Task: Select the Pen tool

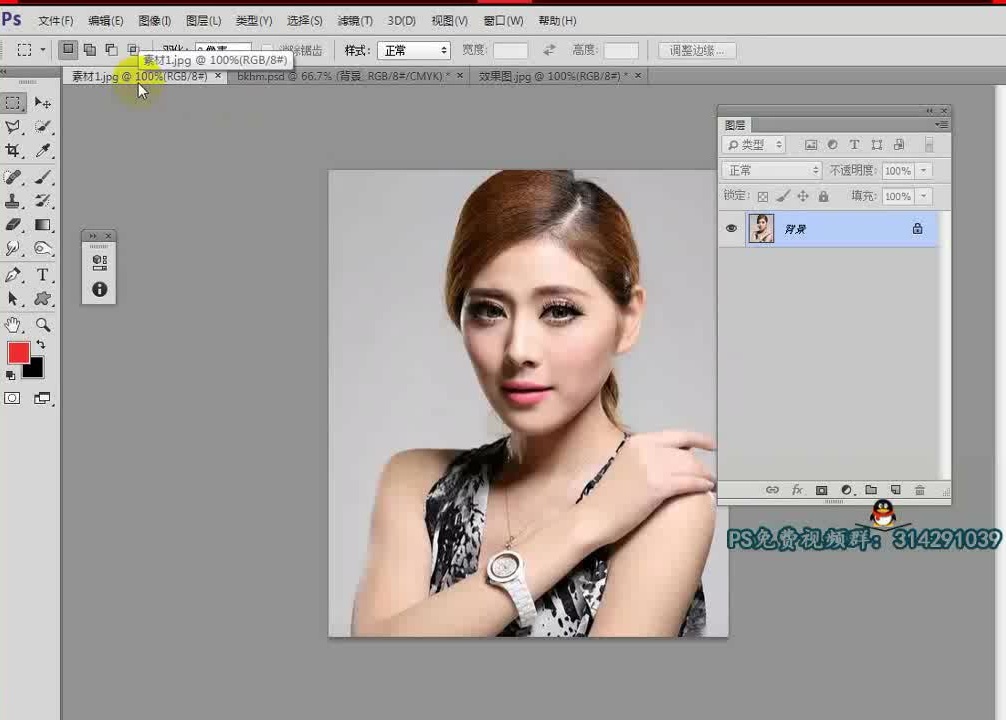Action: click(13, 275)
